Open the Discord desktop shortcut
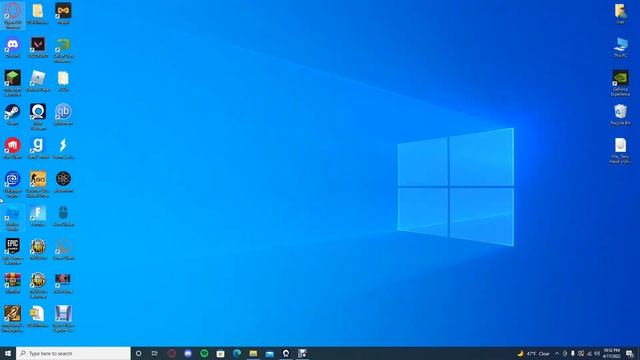Image resolution: width=640 pixels, height=360 pixels. tap(13, 48)
